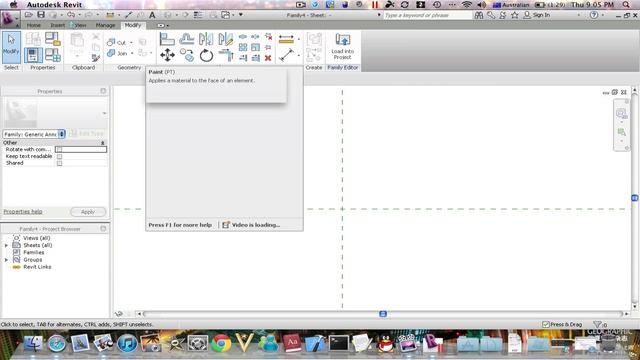
Task: Collapse the Other properties section
Action: click(103, 143)
